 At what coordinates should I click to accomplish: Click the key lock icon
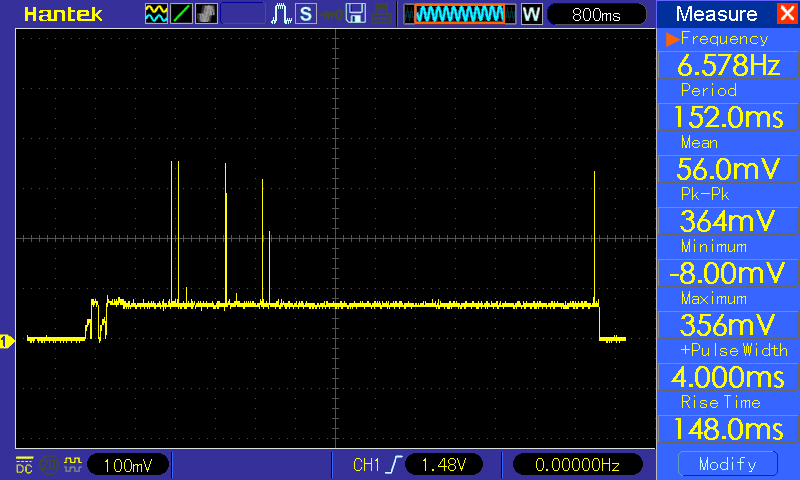click(331, 14)
